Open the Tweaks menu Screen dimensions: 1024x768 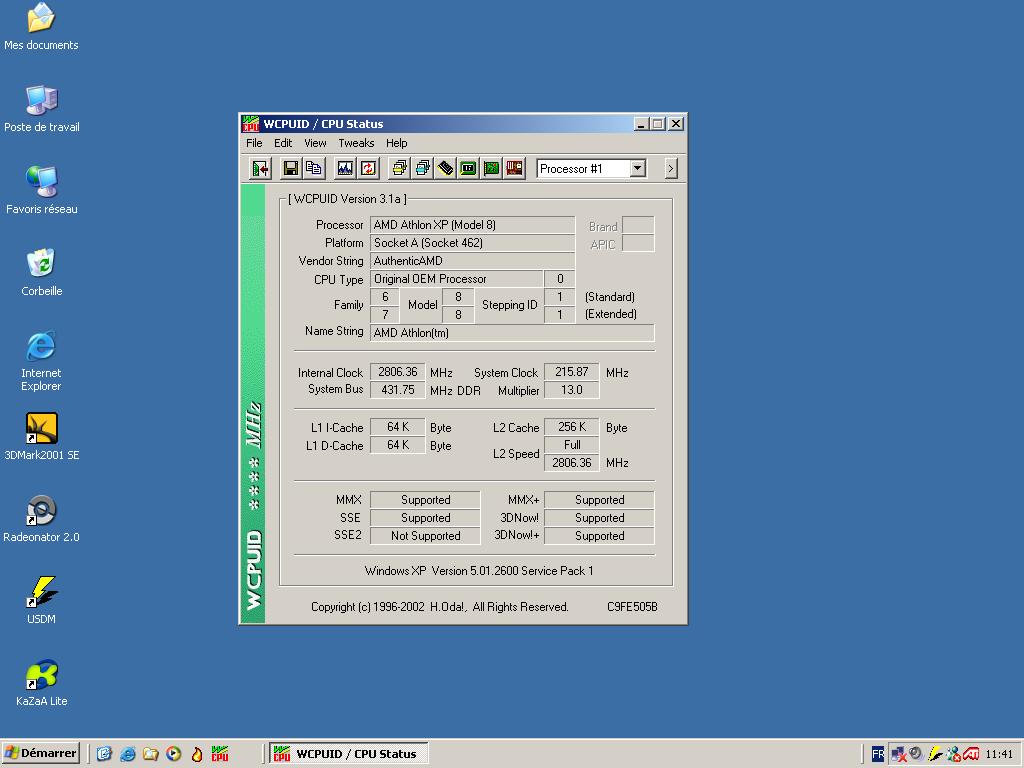pyautogui.click(x=356, y=143)
